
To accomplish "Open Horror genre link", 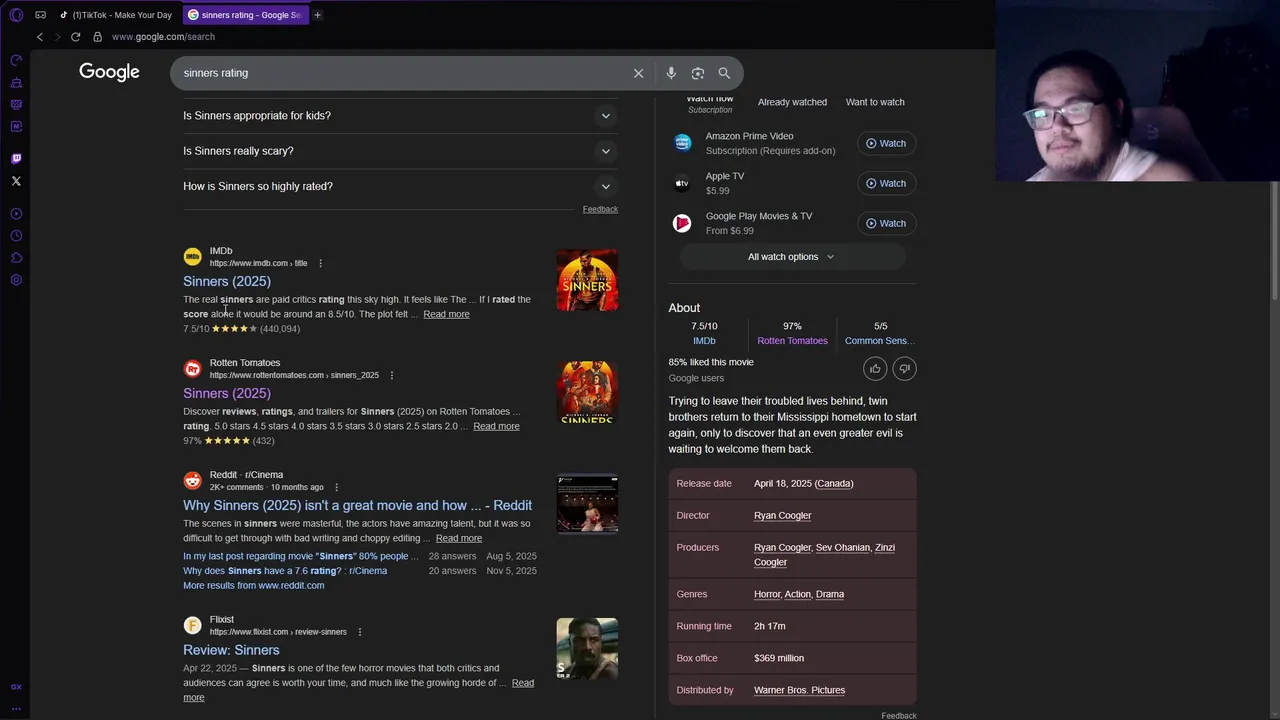I will (767, 594).
